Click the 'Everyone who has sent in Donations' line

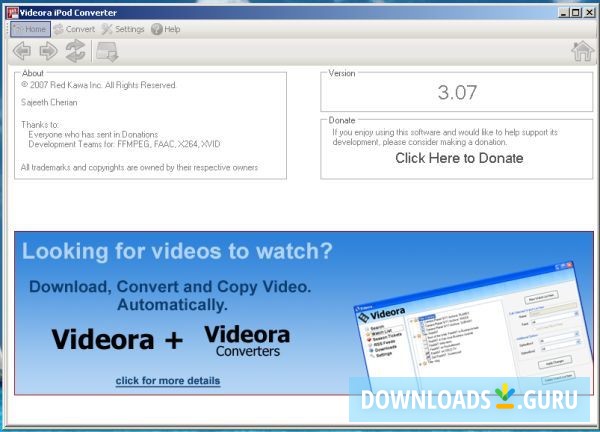point(93,135)
